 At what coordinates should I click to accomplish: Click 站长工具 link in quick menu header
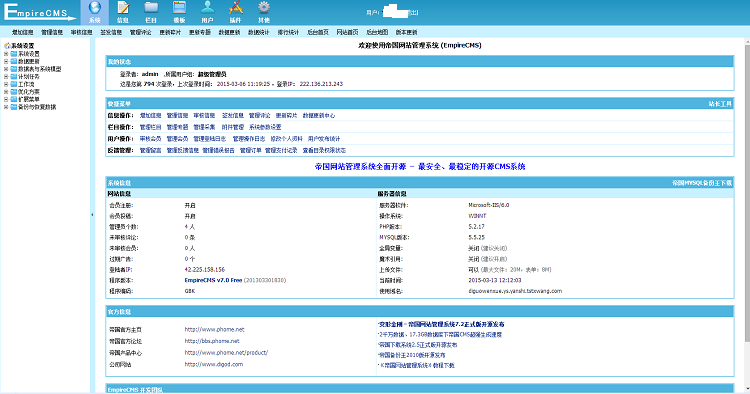pyautogui.click(x=720, y=104)
